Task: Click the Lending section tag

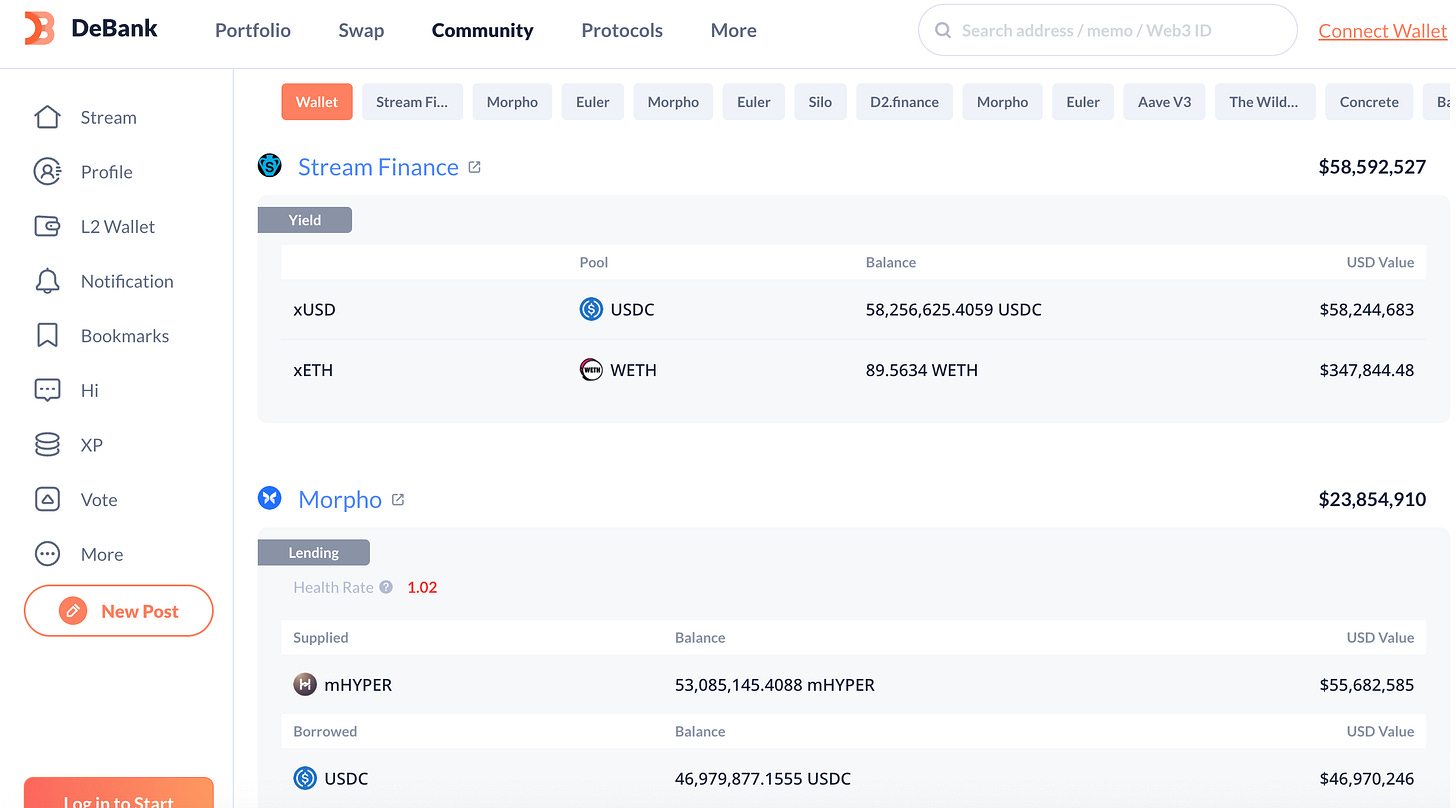Action: pyautogui.click(x=314, y=552)
